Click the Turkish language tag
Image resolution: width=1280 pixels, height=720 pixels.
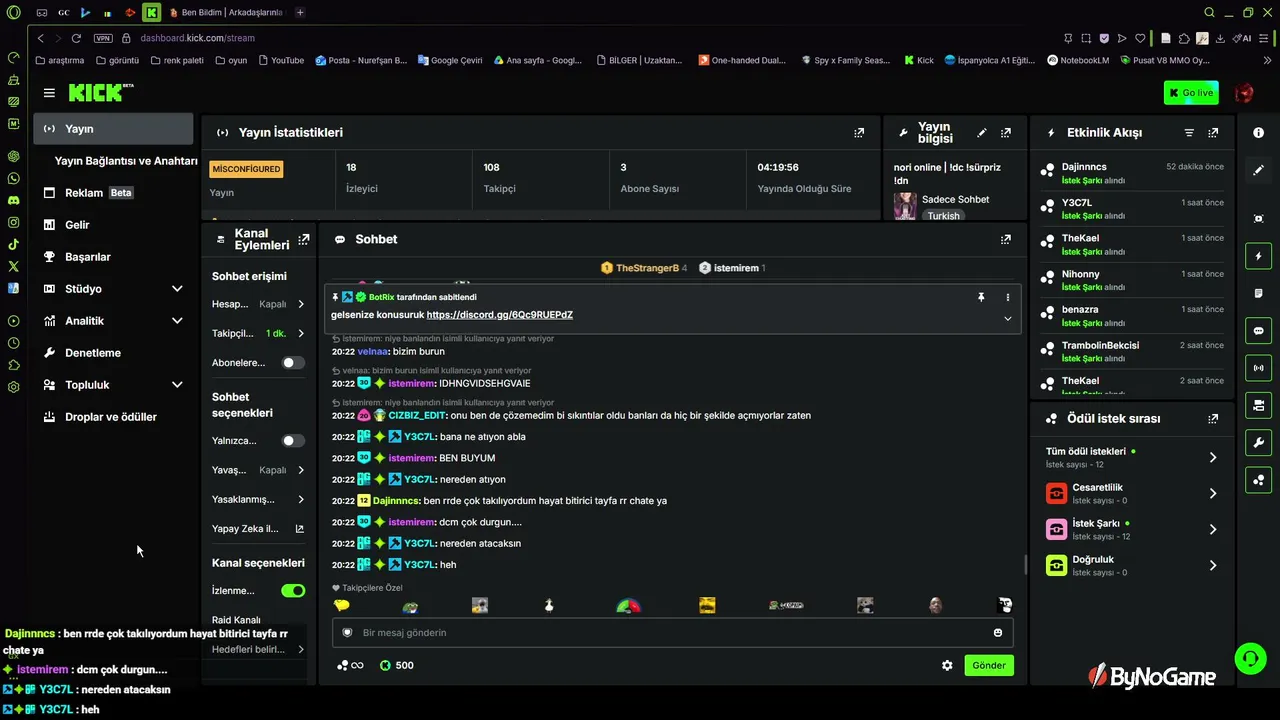tap(943, 216)
